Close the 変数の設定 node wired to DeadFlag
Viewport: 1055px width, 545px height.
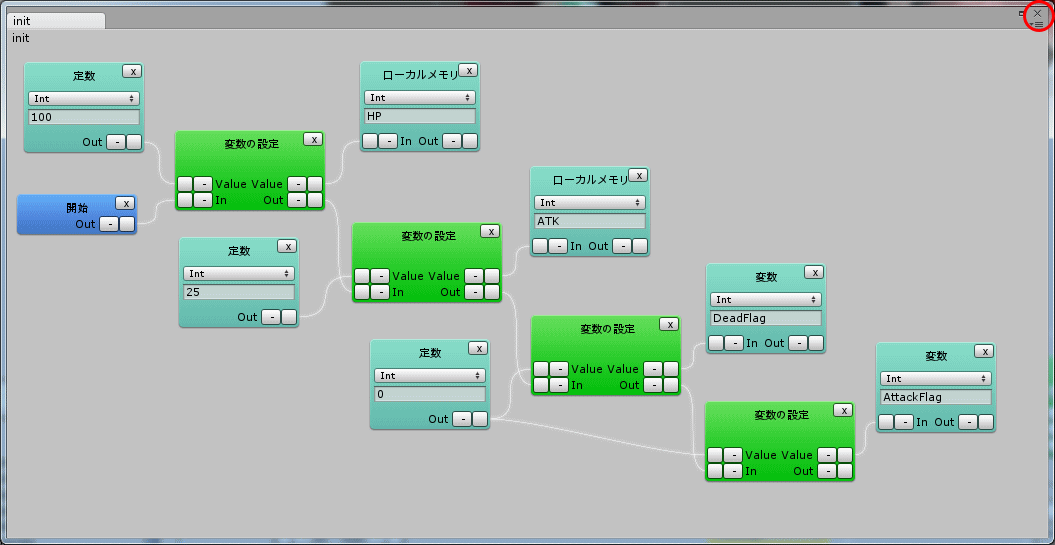coord(669,324)
